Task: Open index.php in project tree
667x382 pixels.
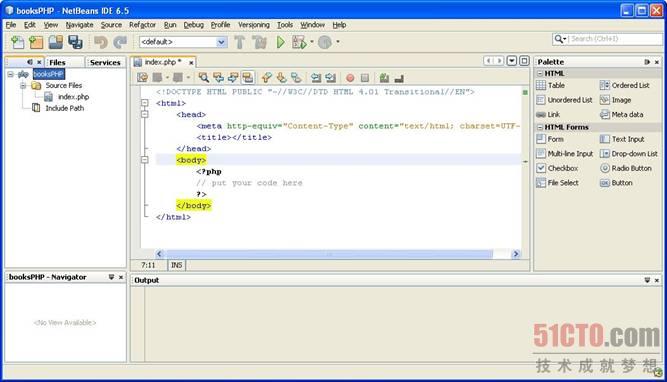Action: pyautogui.click(x=73, y=97)
